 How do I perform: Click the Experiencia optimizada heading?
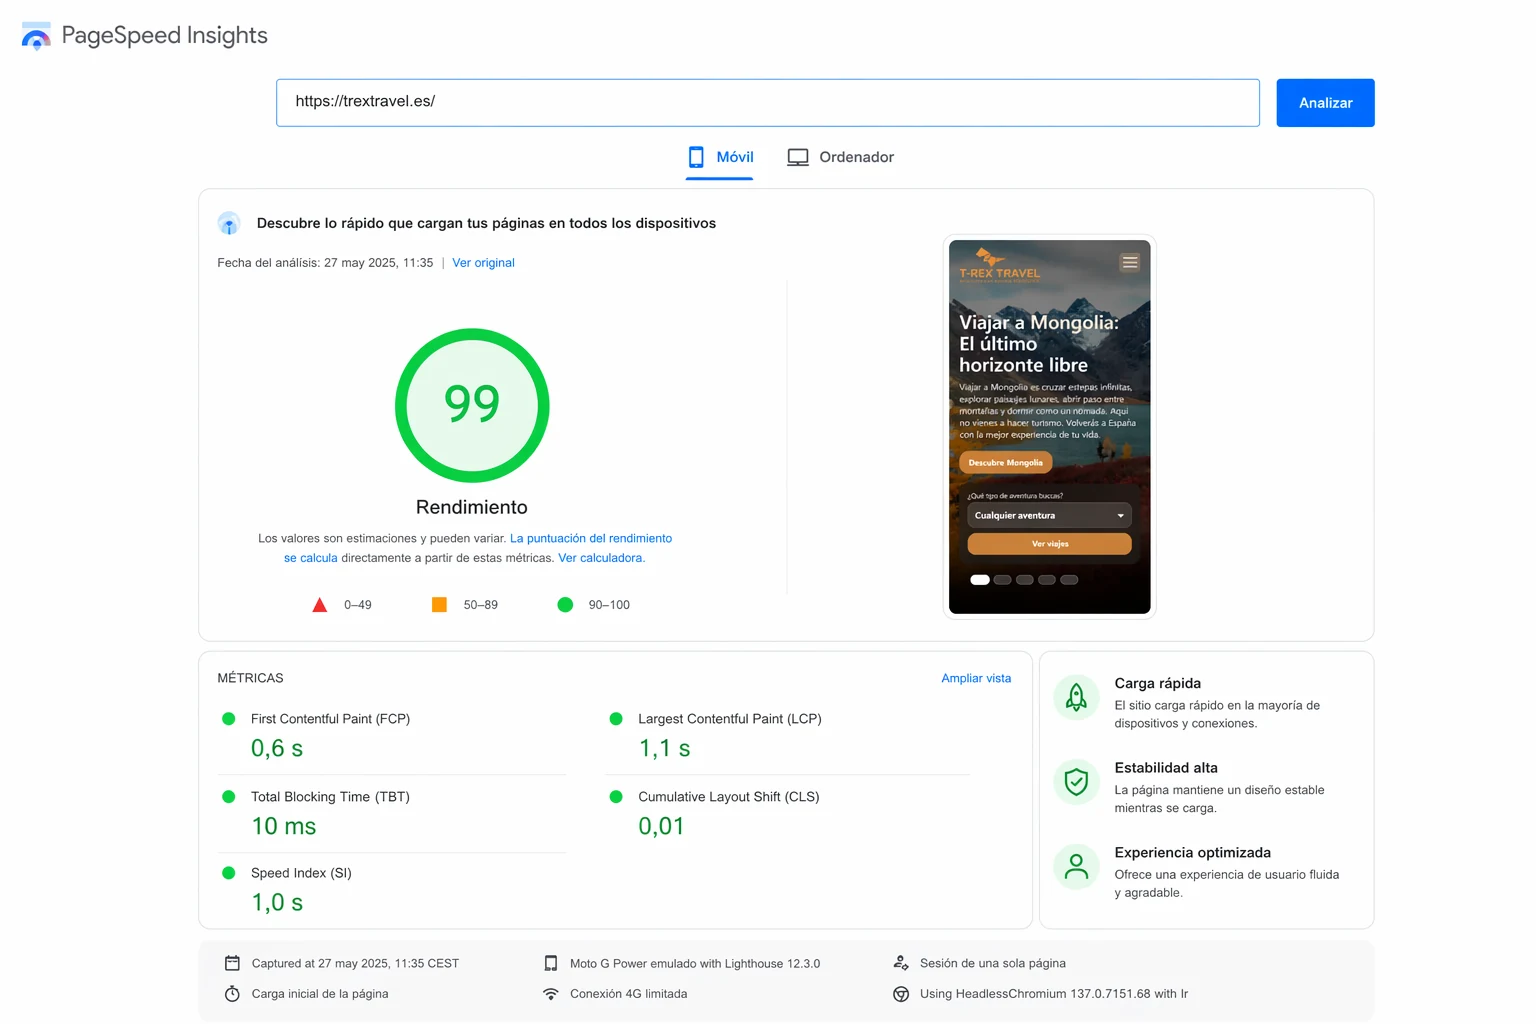coord(1193,853)
